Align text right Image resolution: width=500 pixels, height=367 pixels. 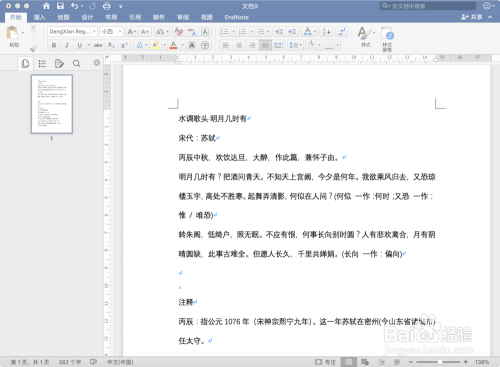point(252,45)
